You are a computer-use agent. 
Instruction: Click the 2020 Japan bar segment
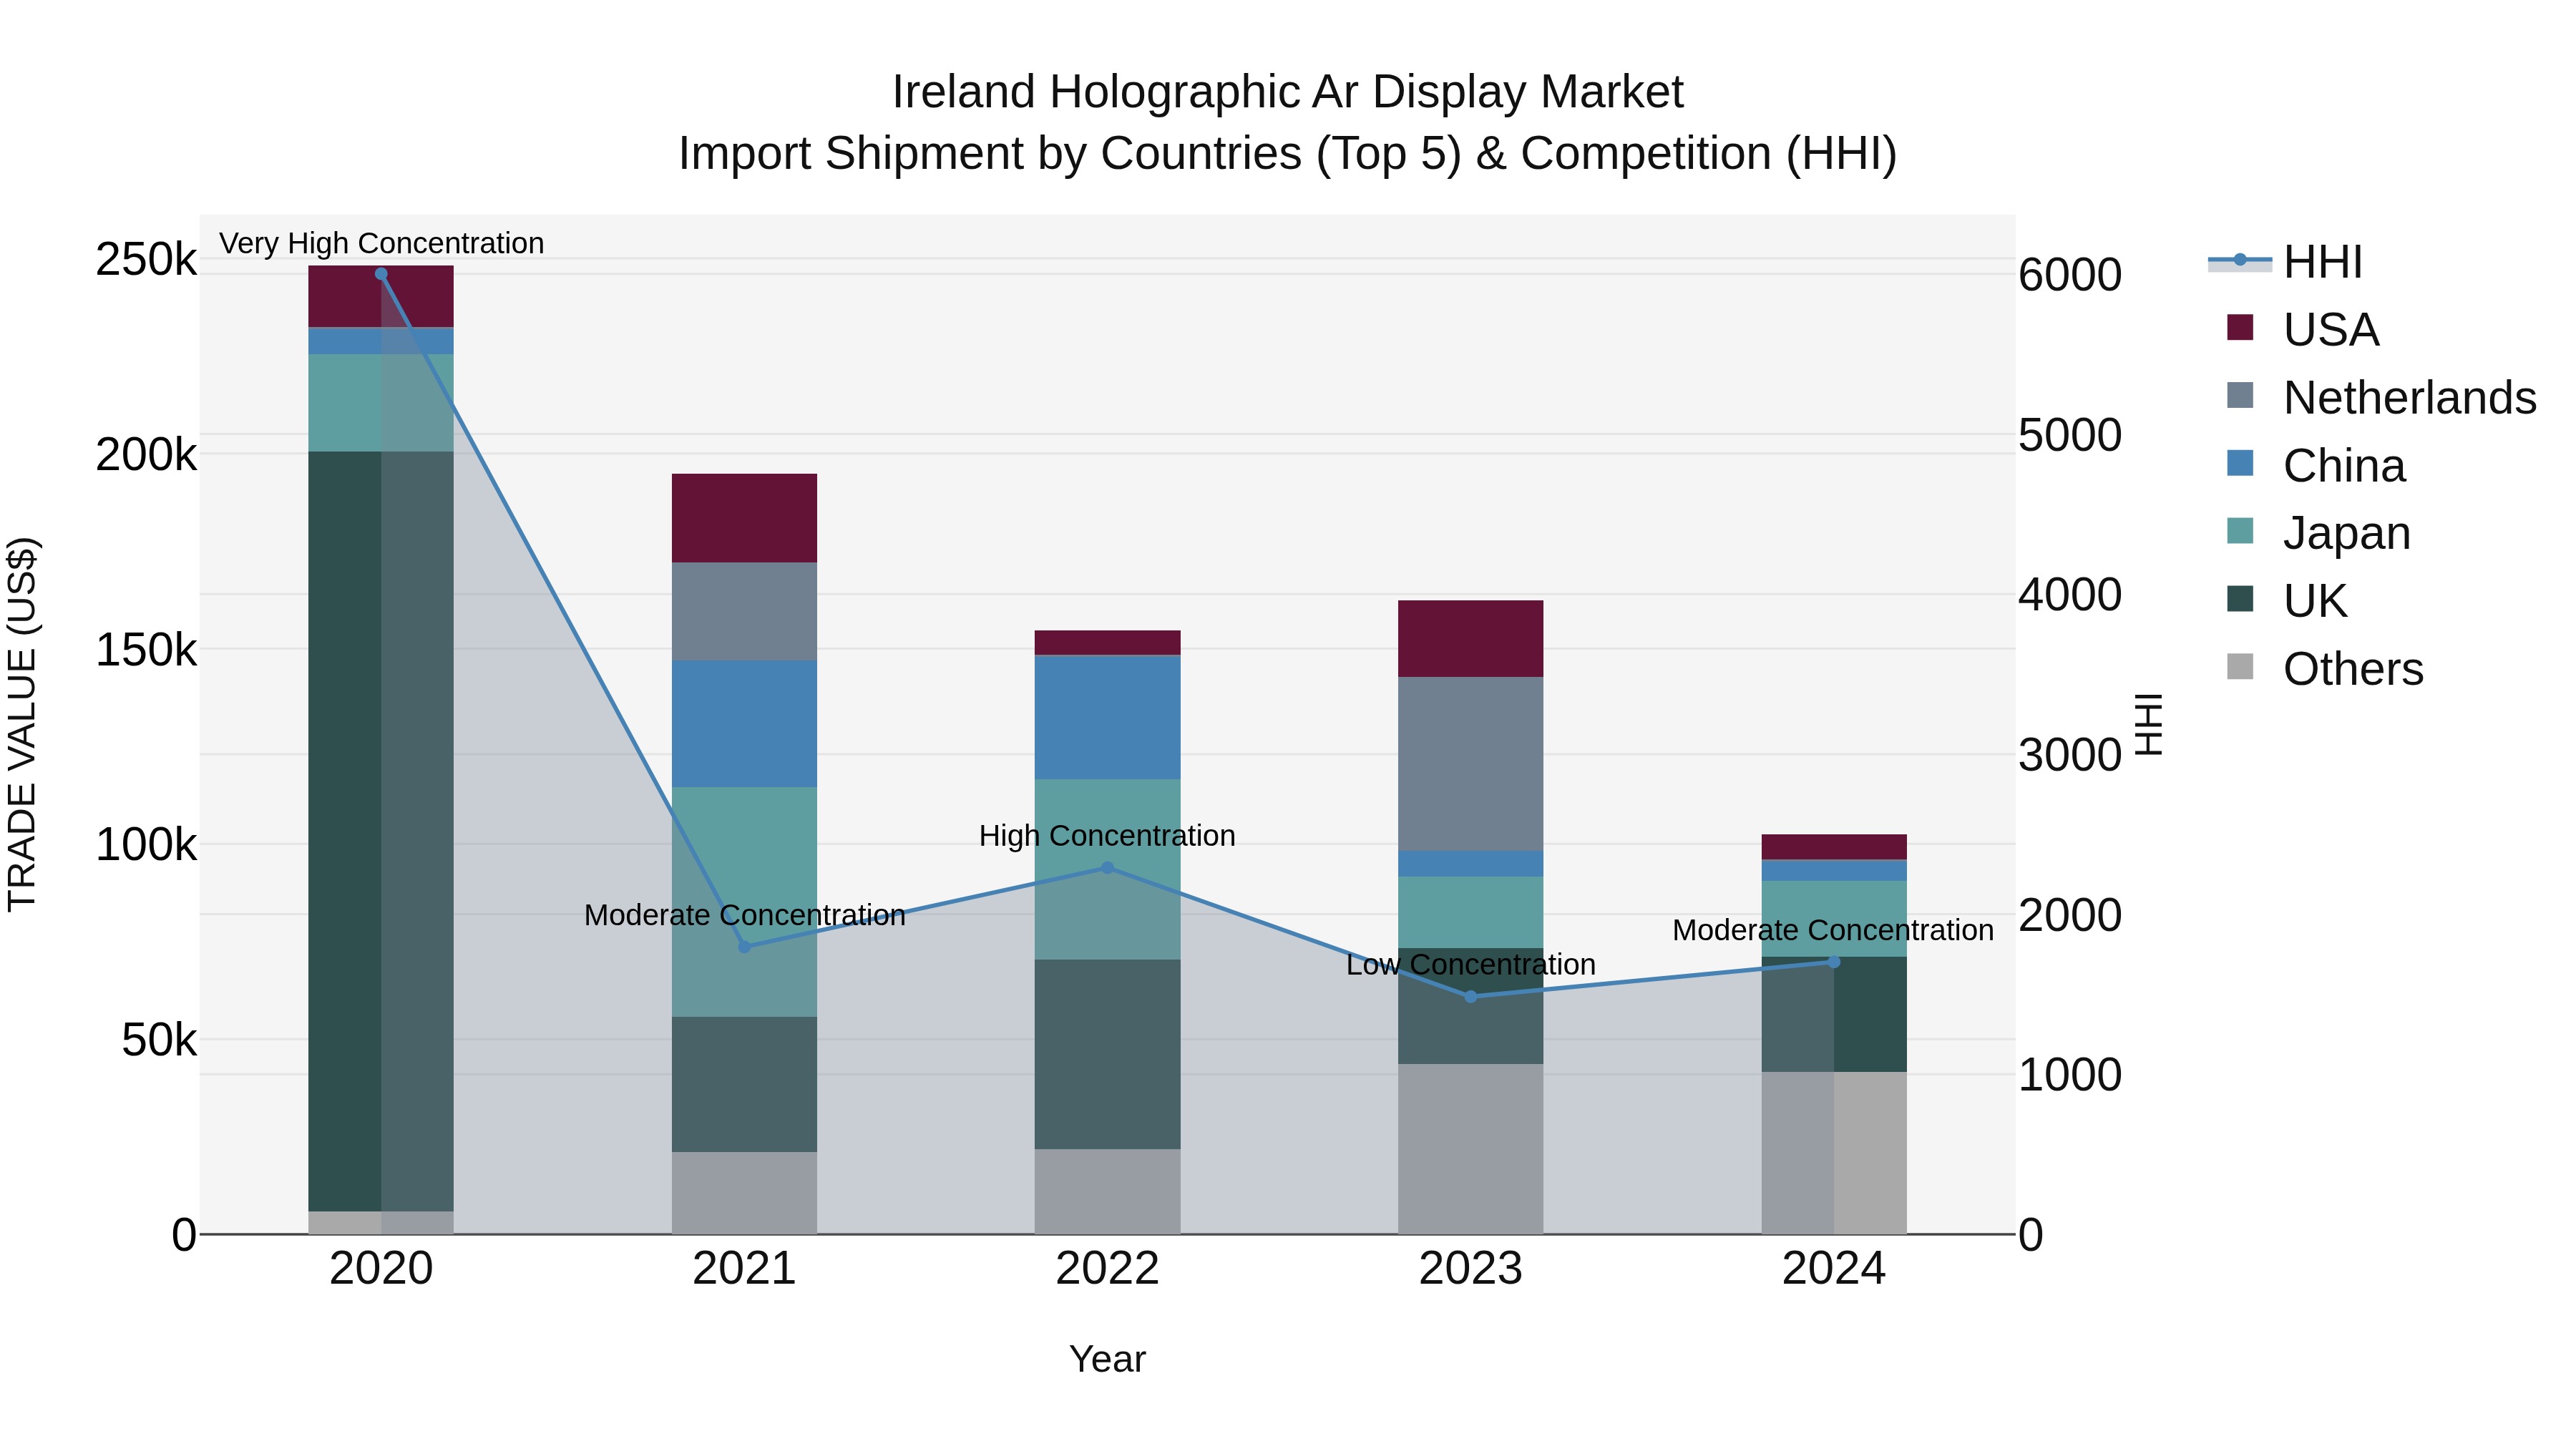381,403
